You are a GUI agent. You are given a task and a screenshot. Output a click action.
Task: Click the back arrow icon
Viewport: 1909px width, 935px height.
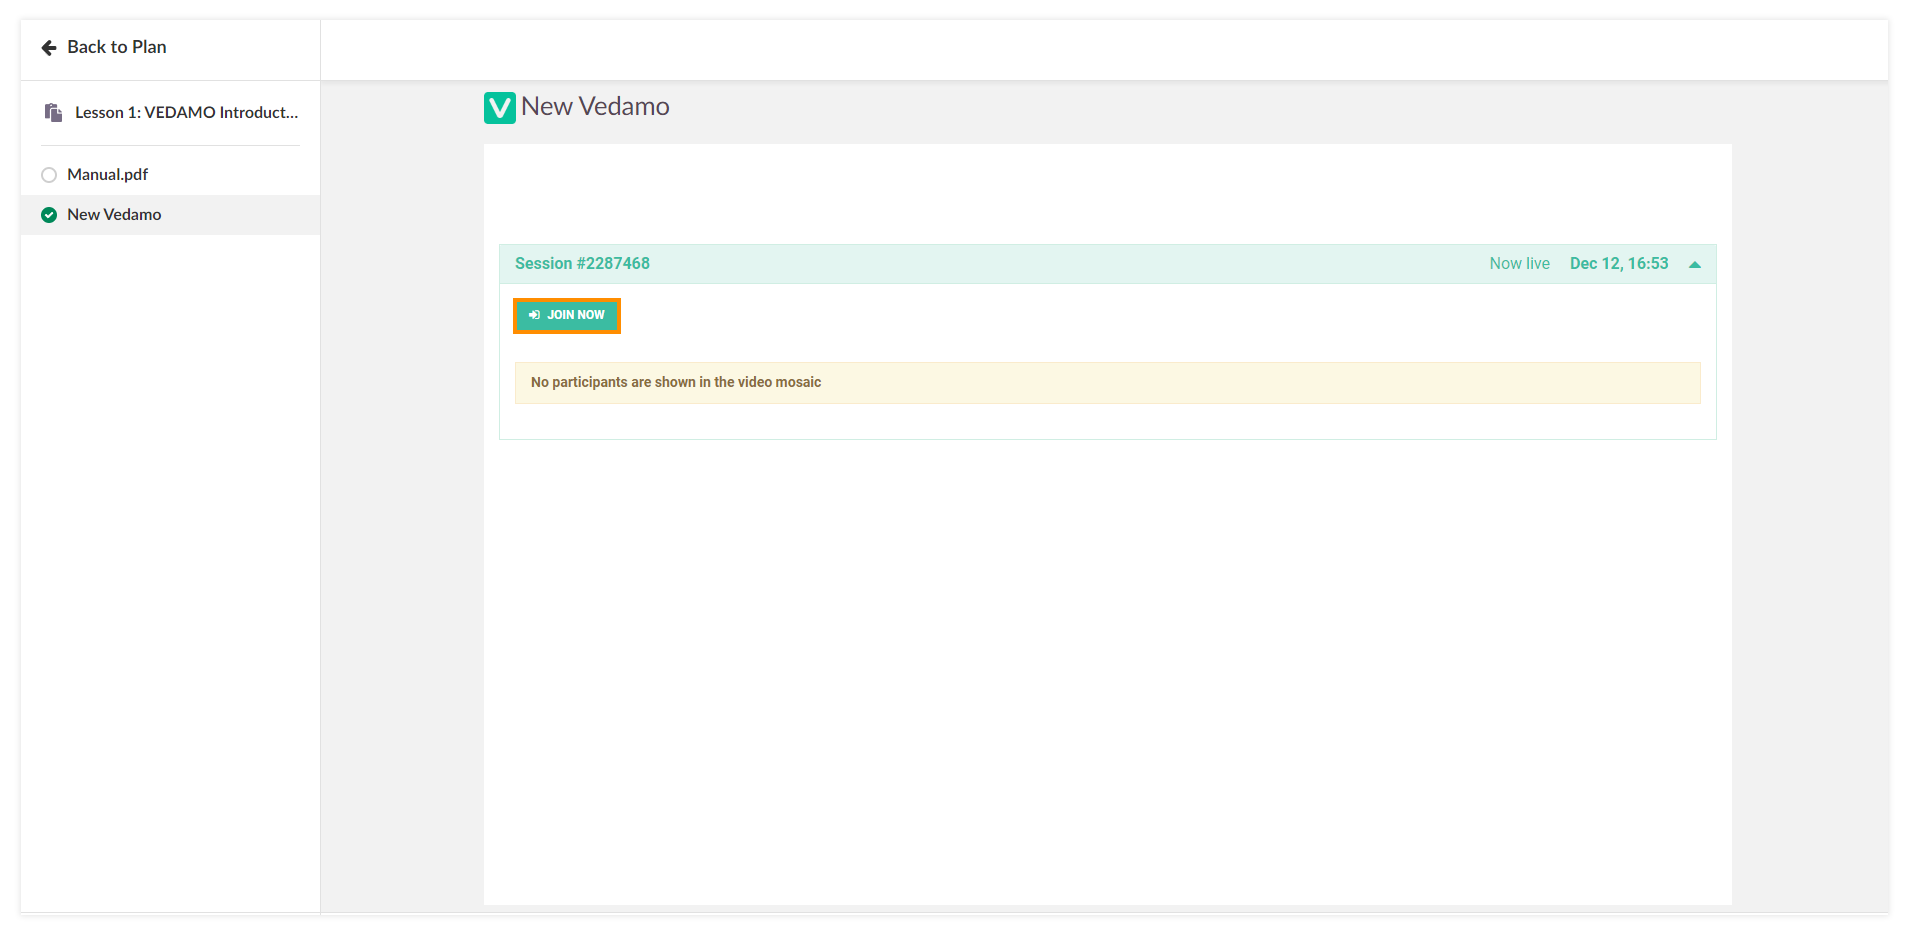[x=48, y=47]
